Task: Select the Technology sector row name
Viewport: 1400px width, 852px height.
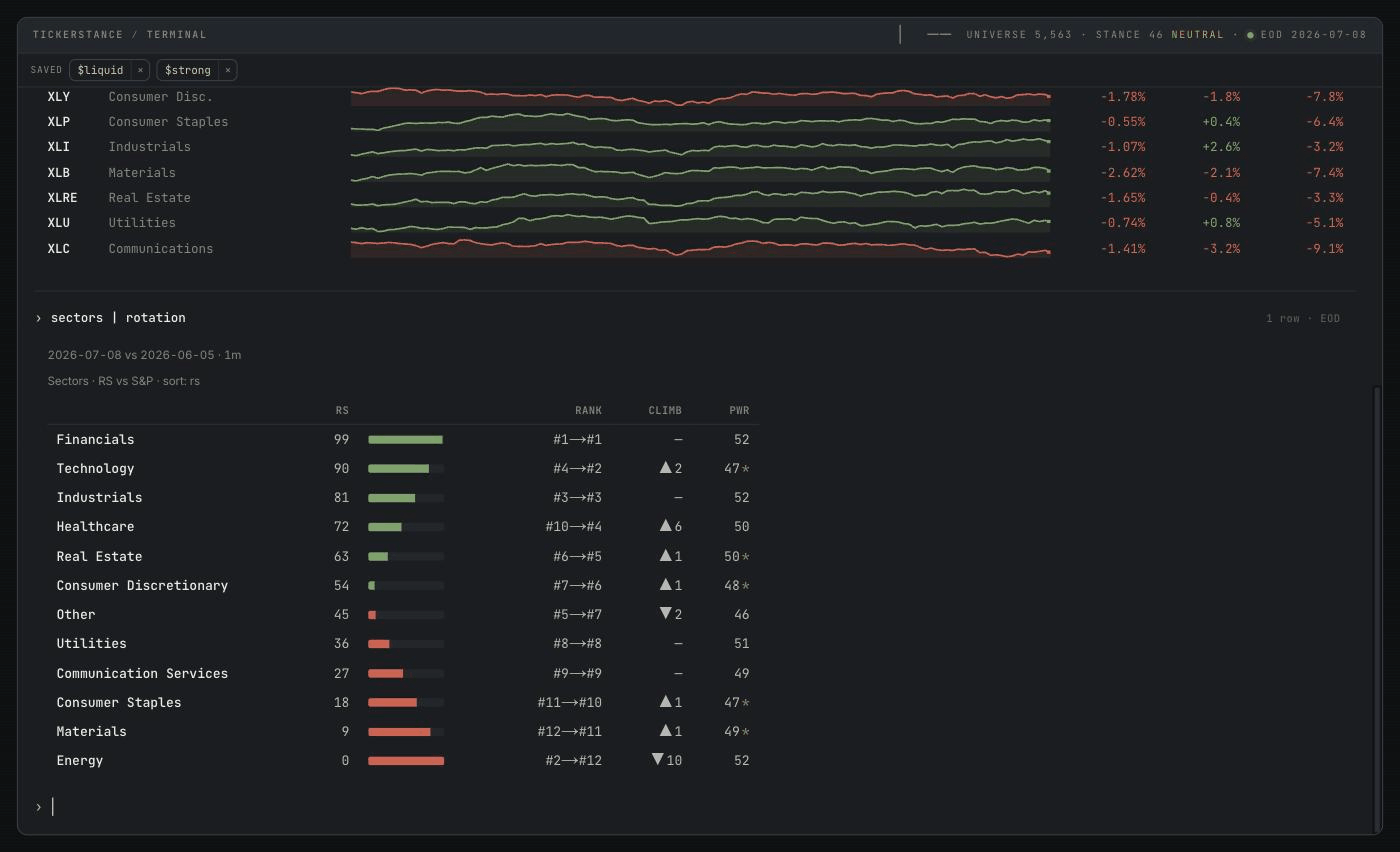Action: click(95, 469)
